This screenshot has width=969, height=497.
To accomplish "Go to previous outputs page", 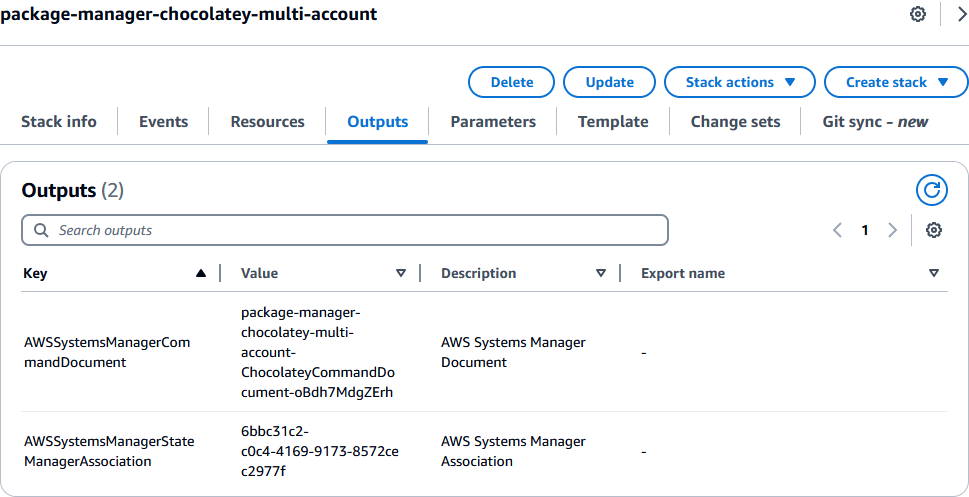I will coord(837,230).
